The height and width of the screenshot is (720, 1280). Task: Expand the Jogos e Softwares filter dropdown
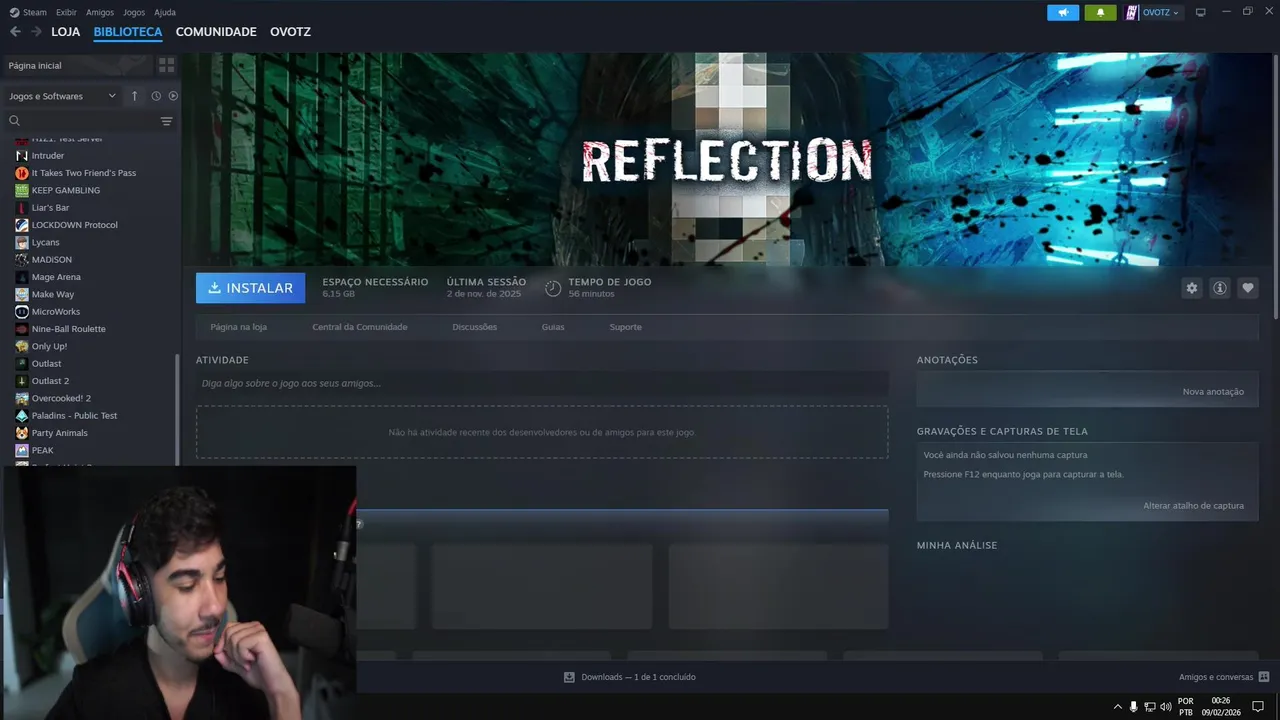[62, 96]
